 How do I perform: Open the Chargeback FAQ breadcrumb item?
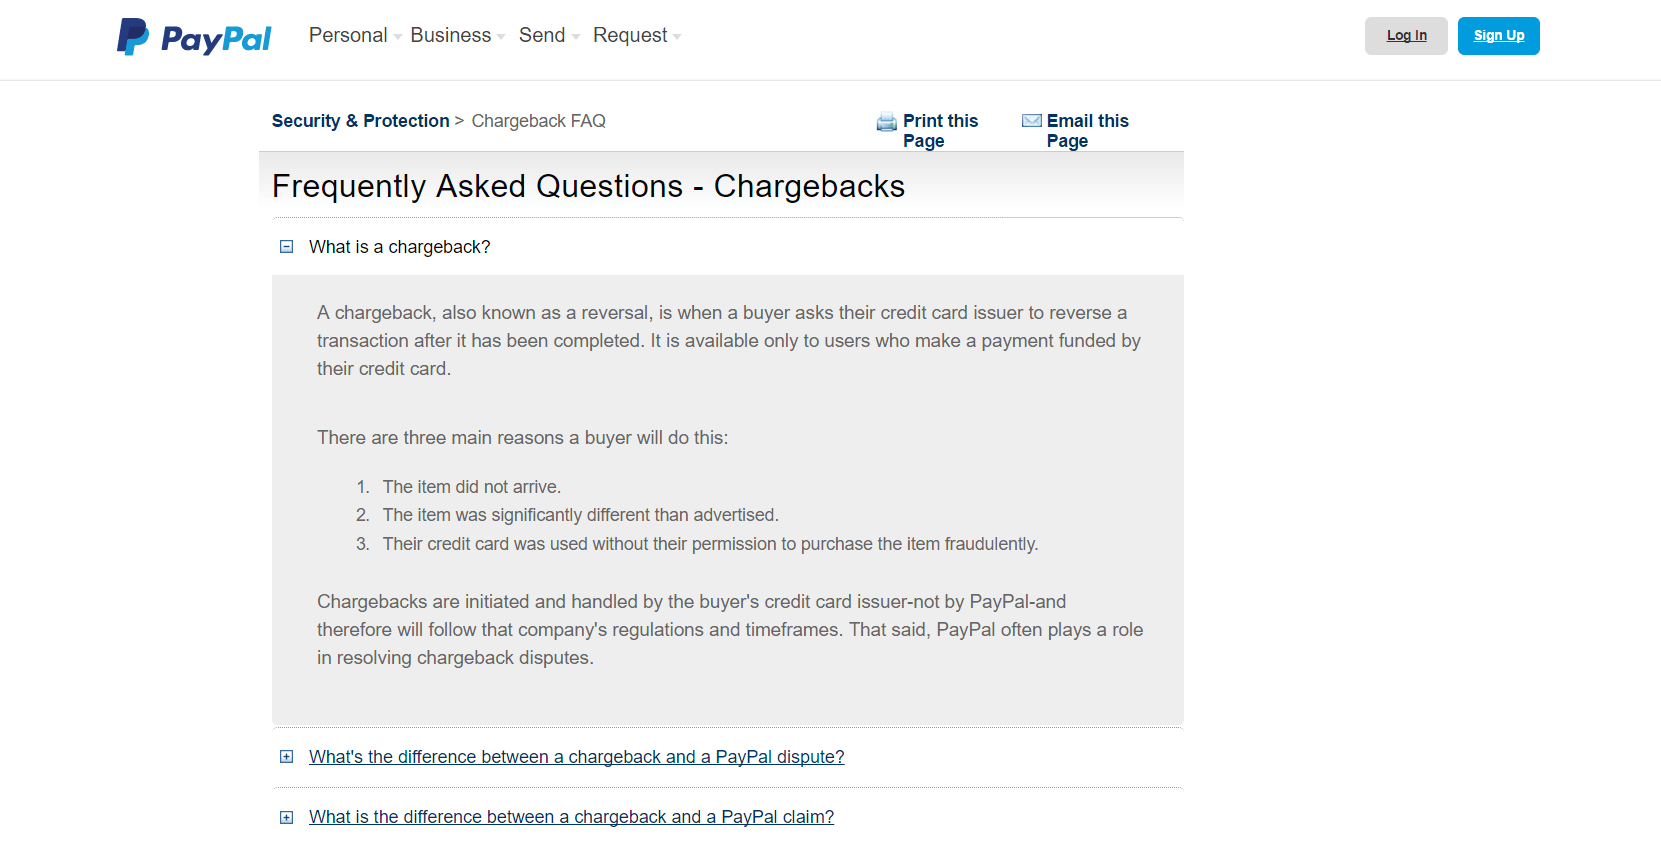[x=538, y=120]
